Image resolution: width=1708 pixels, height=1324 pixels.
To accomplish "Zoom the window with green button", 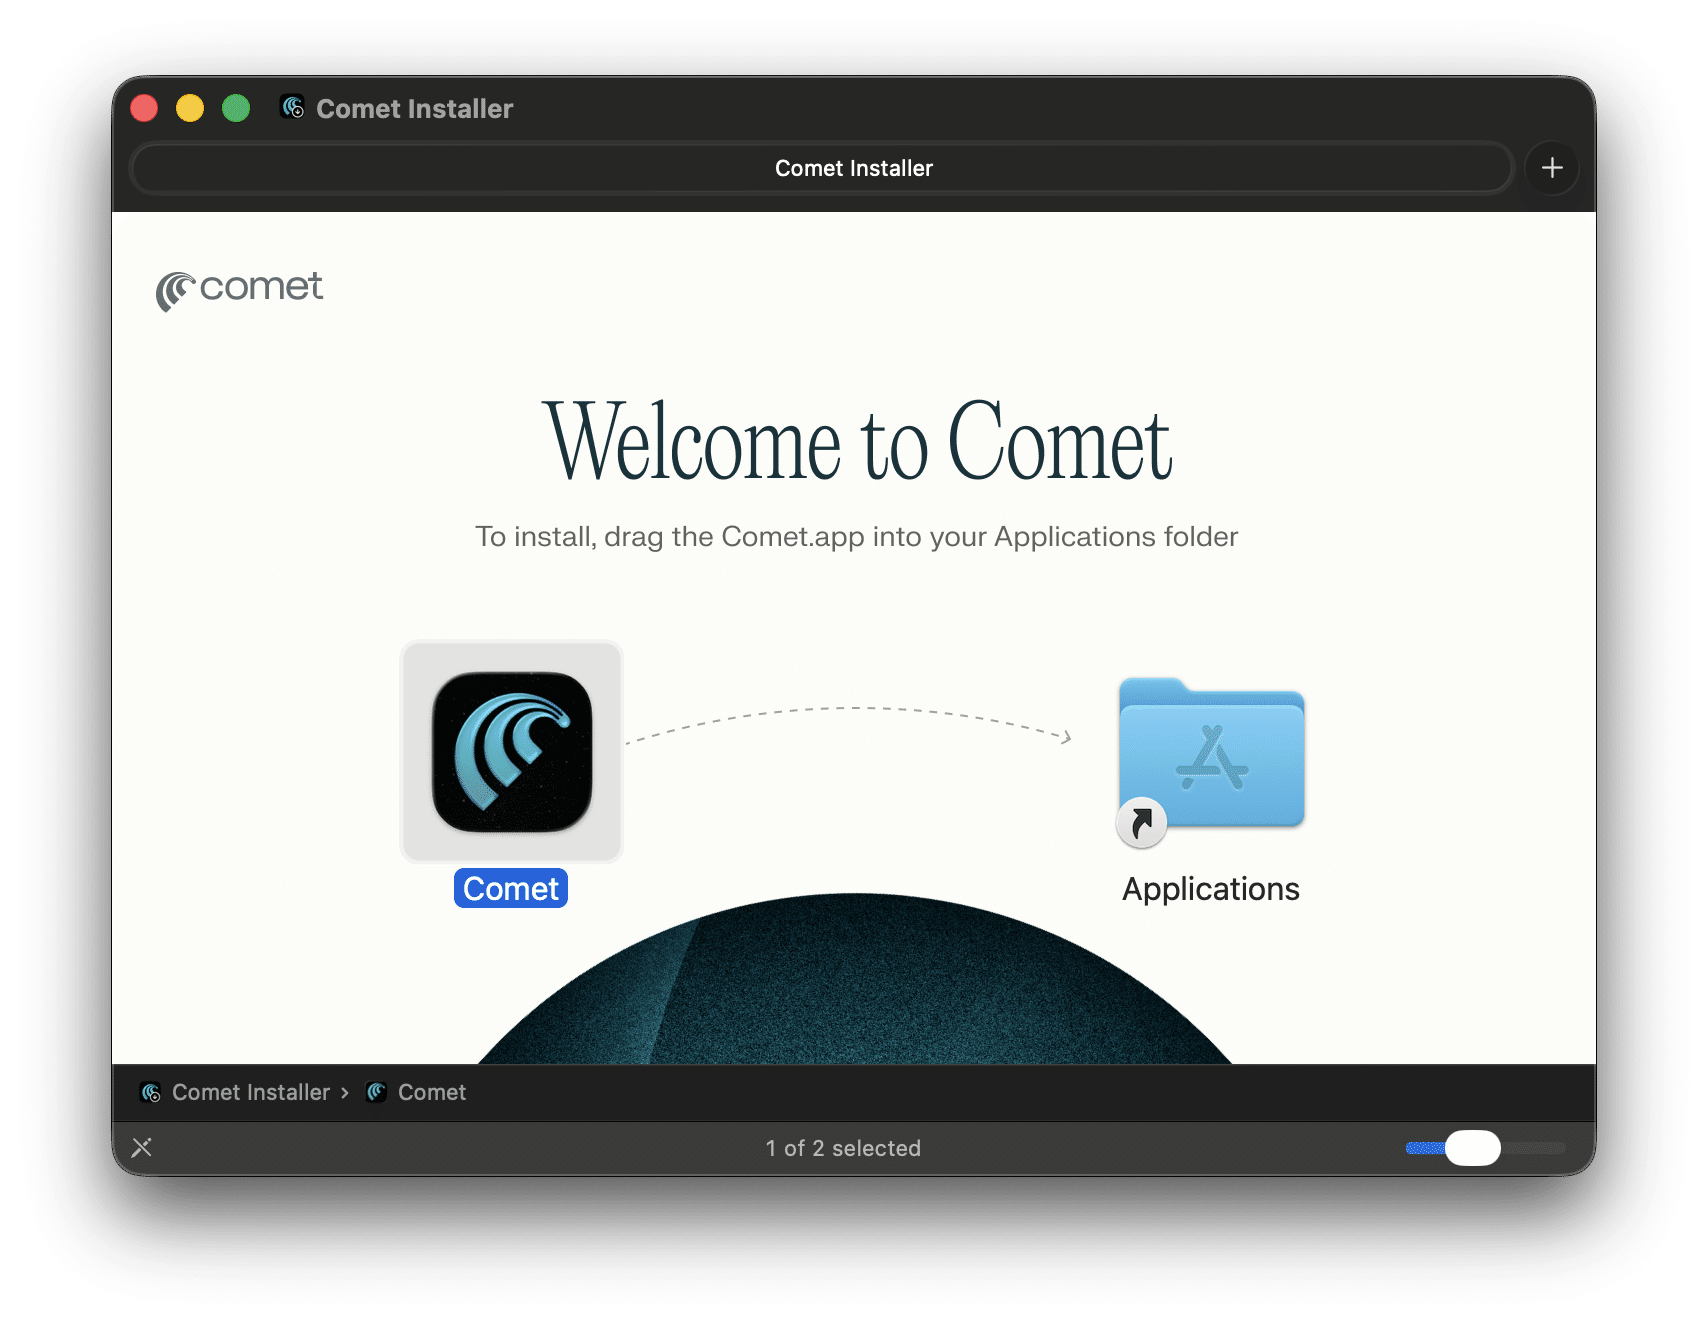I will click(236, 108).
